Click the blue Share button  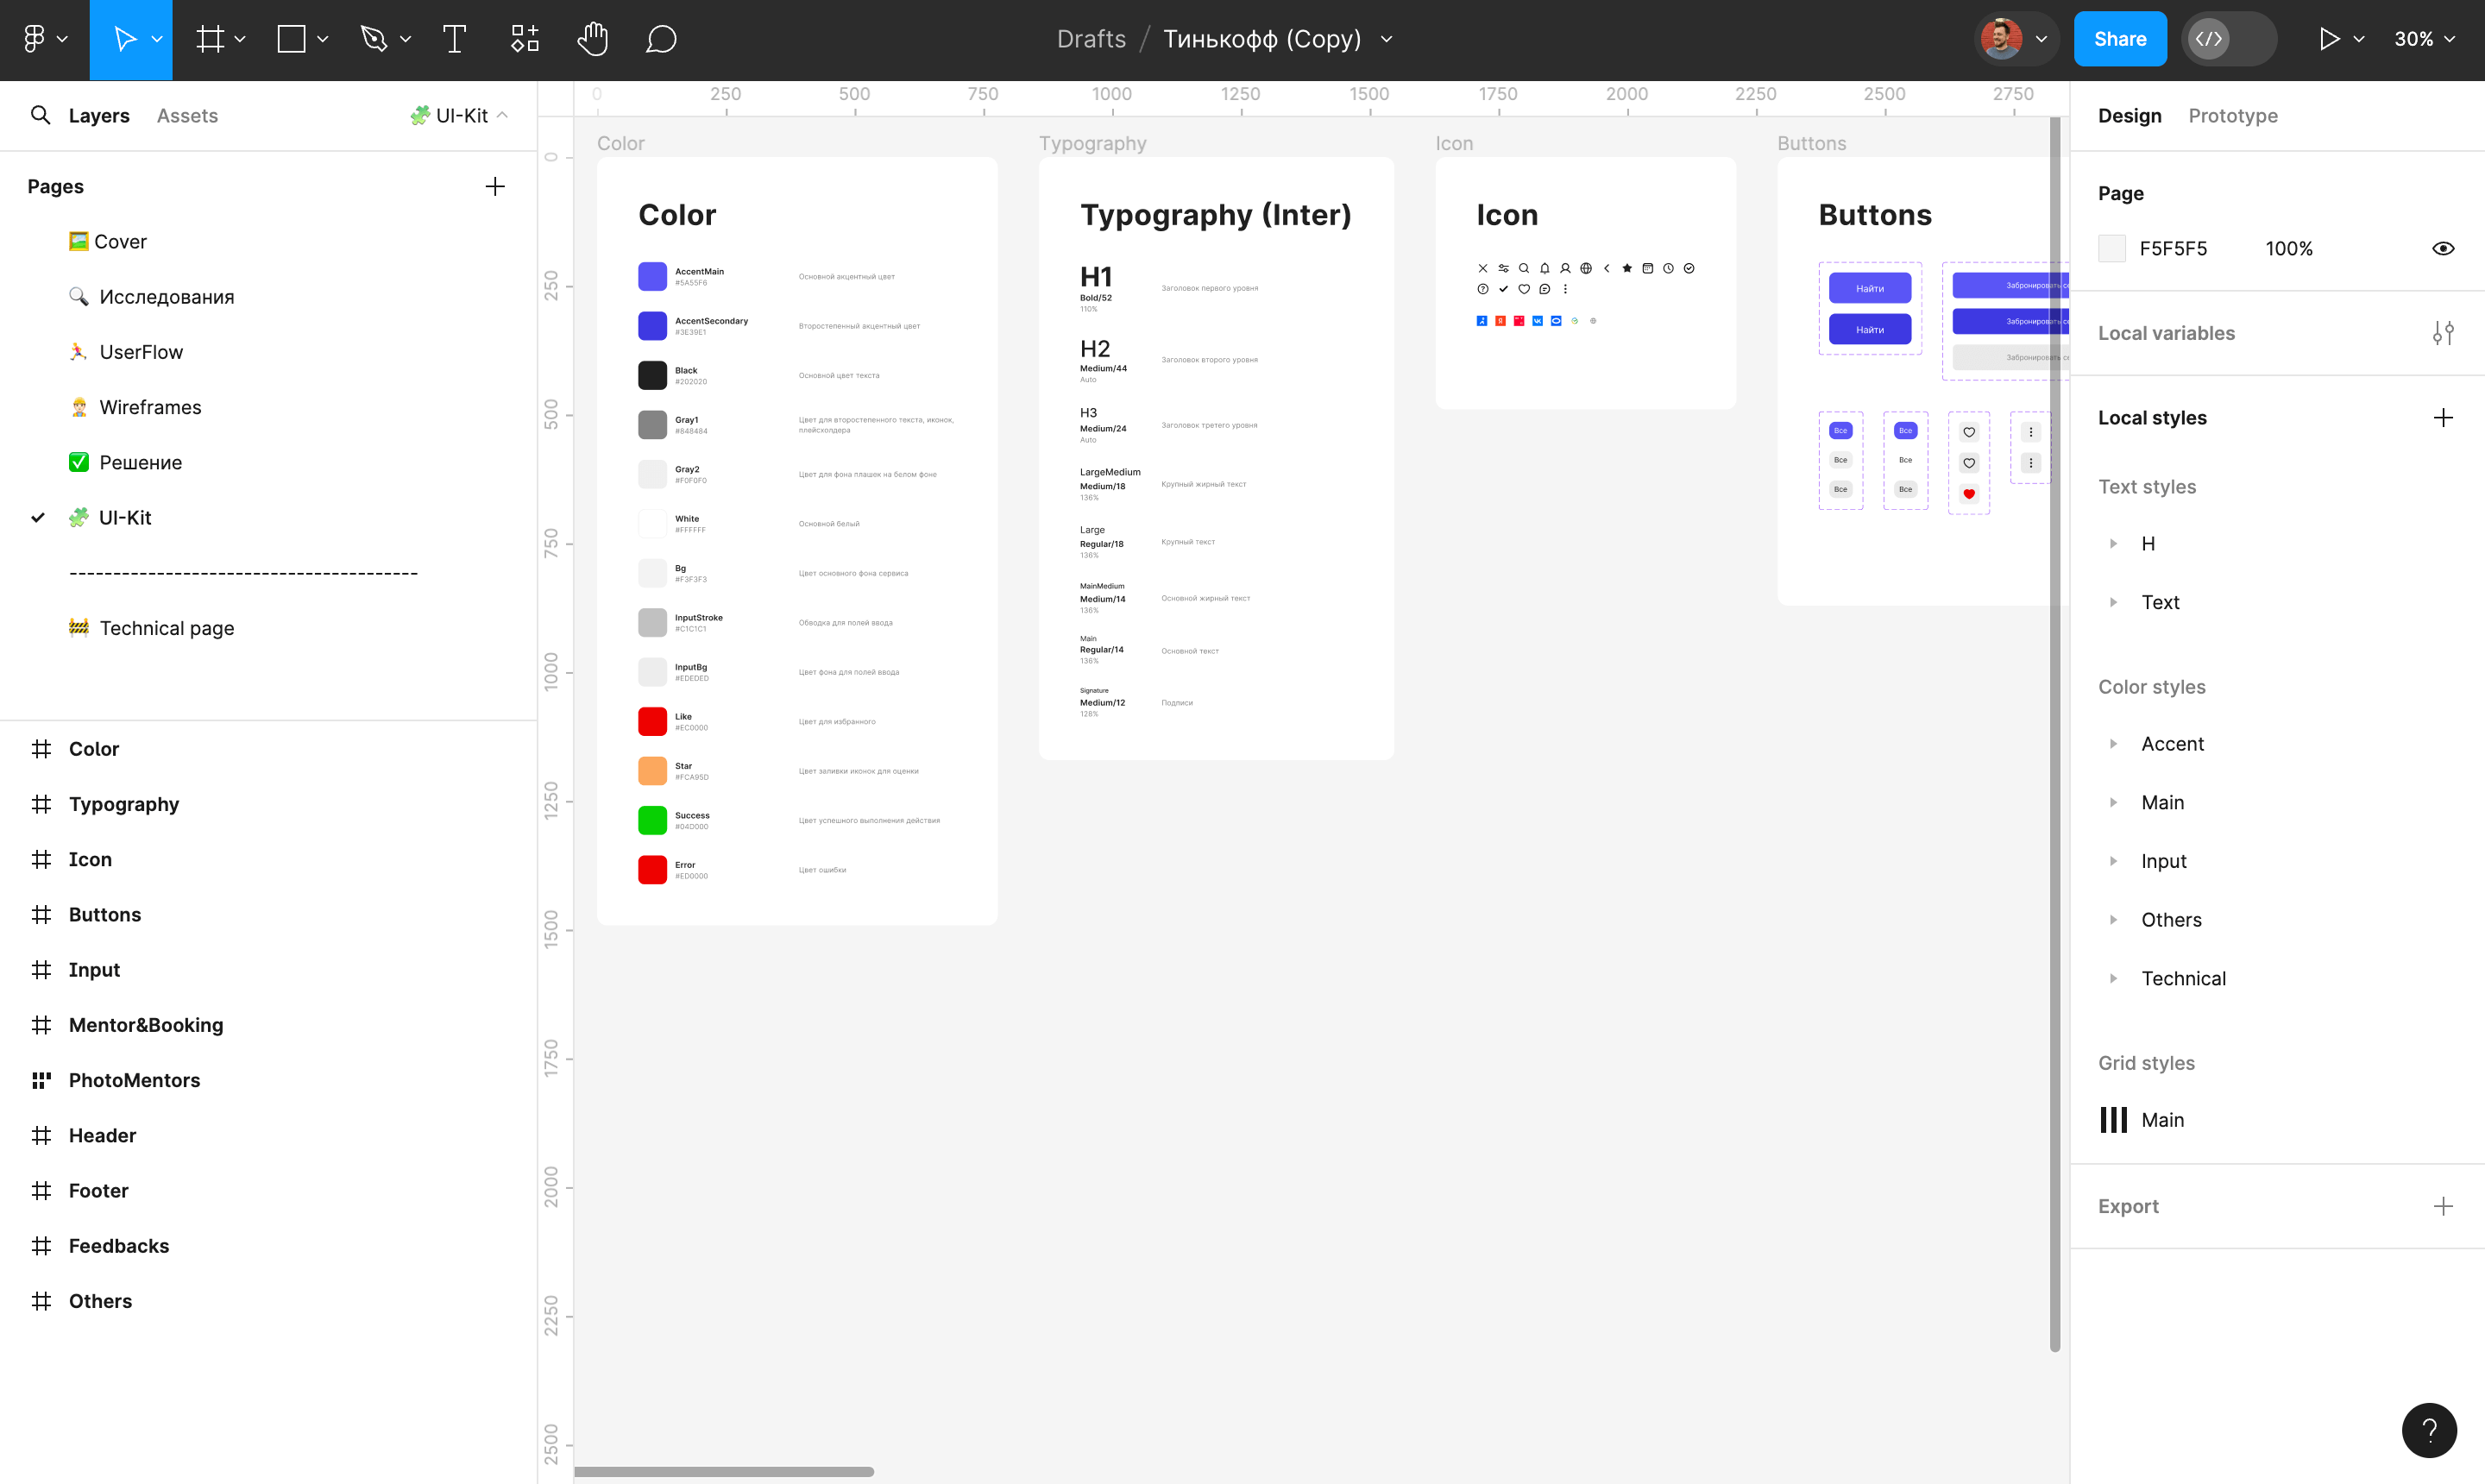2119,39
